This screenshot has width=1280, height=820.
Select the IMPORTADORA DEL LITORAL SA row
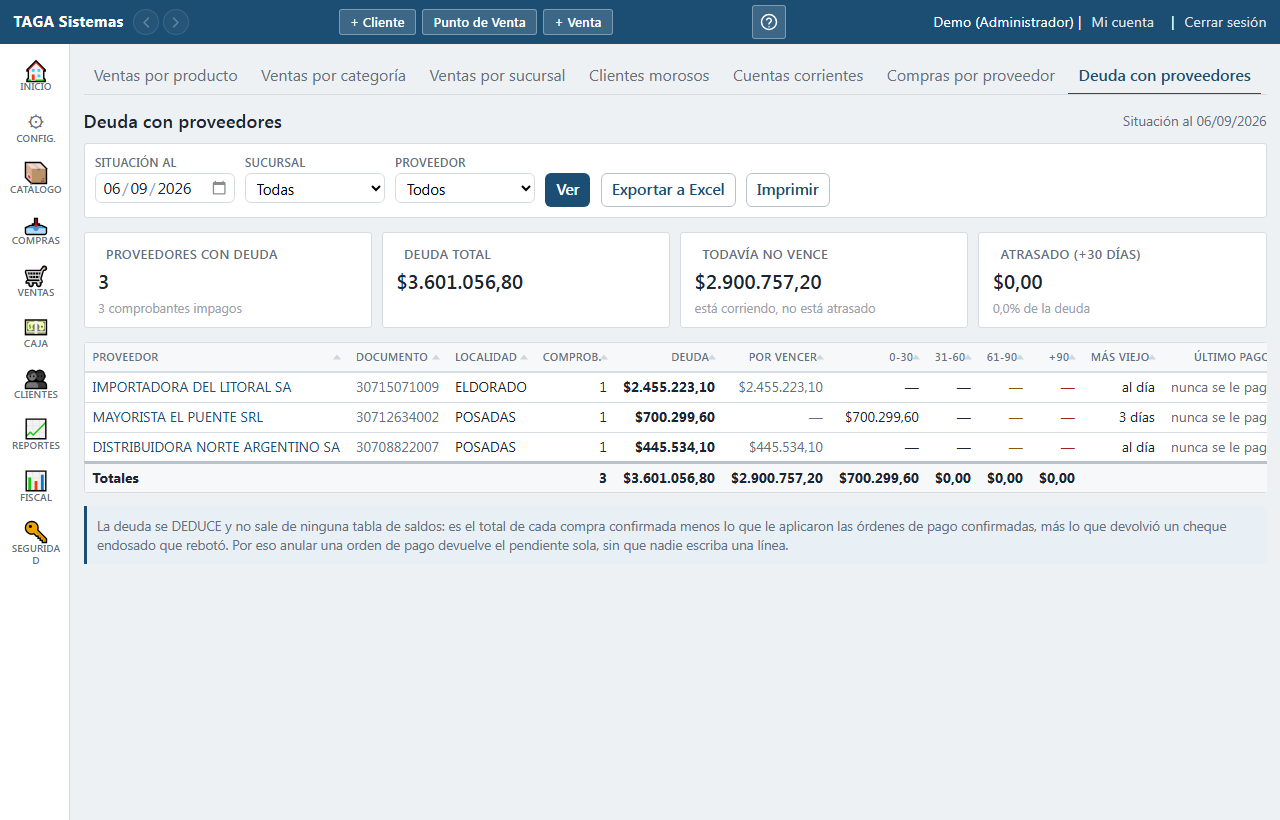(675, 387)
